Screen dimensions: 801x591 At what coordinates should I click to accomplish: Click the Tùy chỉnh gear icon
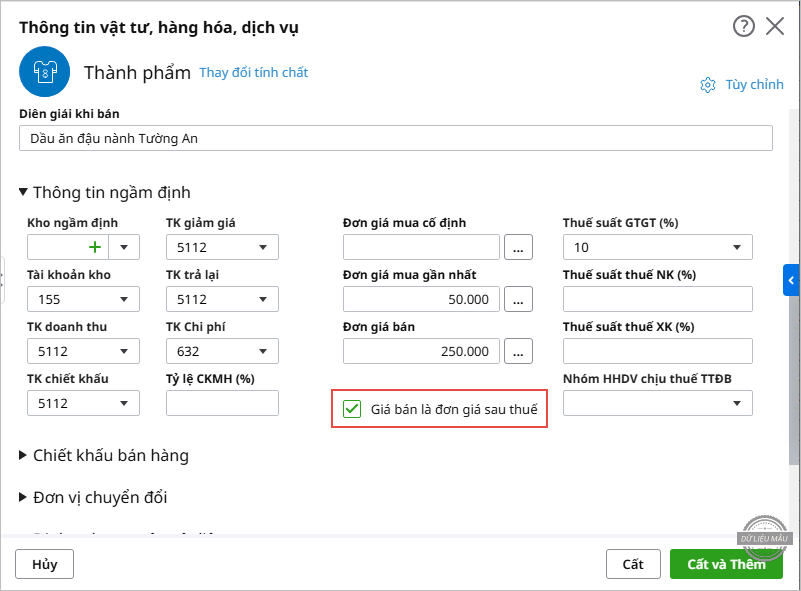coord(708,85)
